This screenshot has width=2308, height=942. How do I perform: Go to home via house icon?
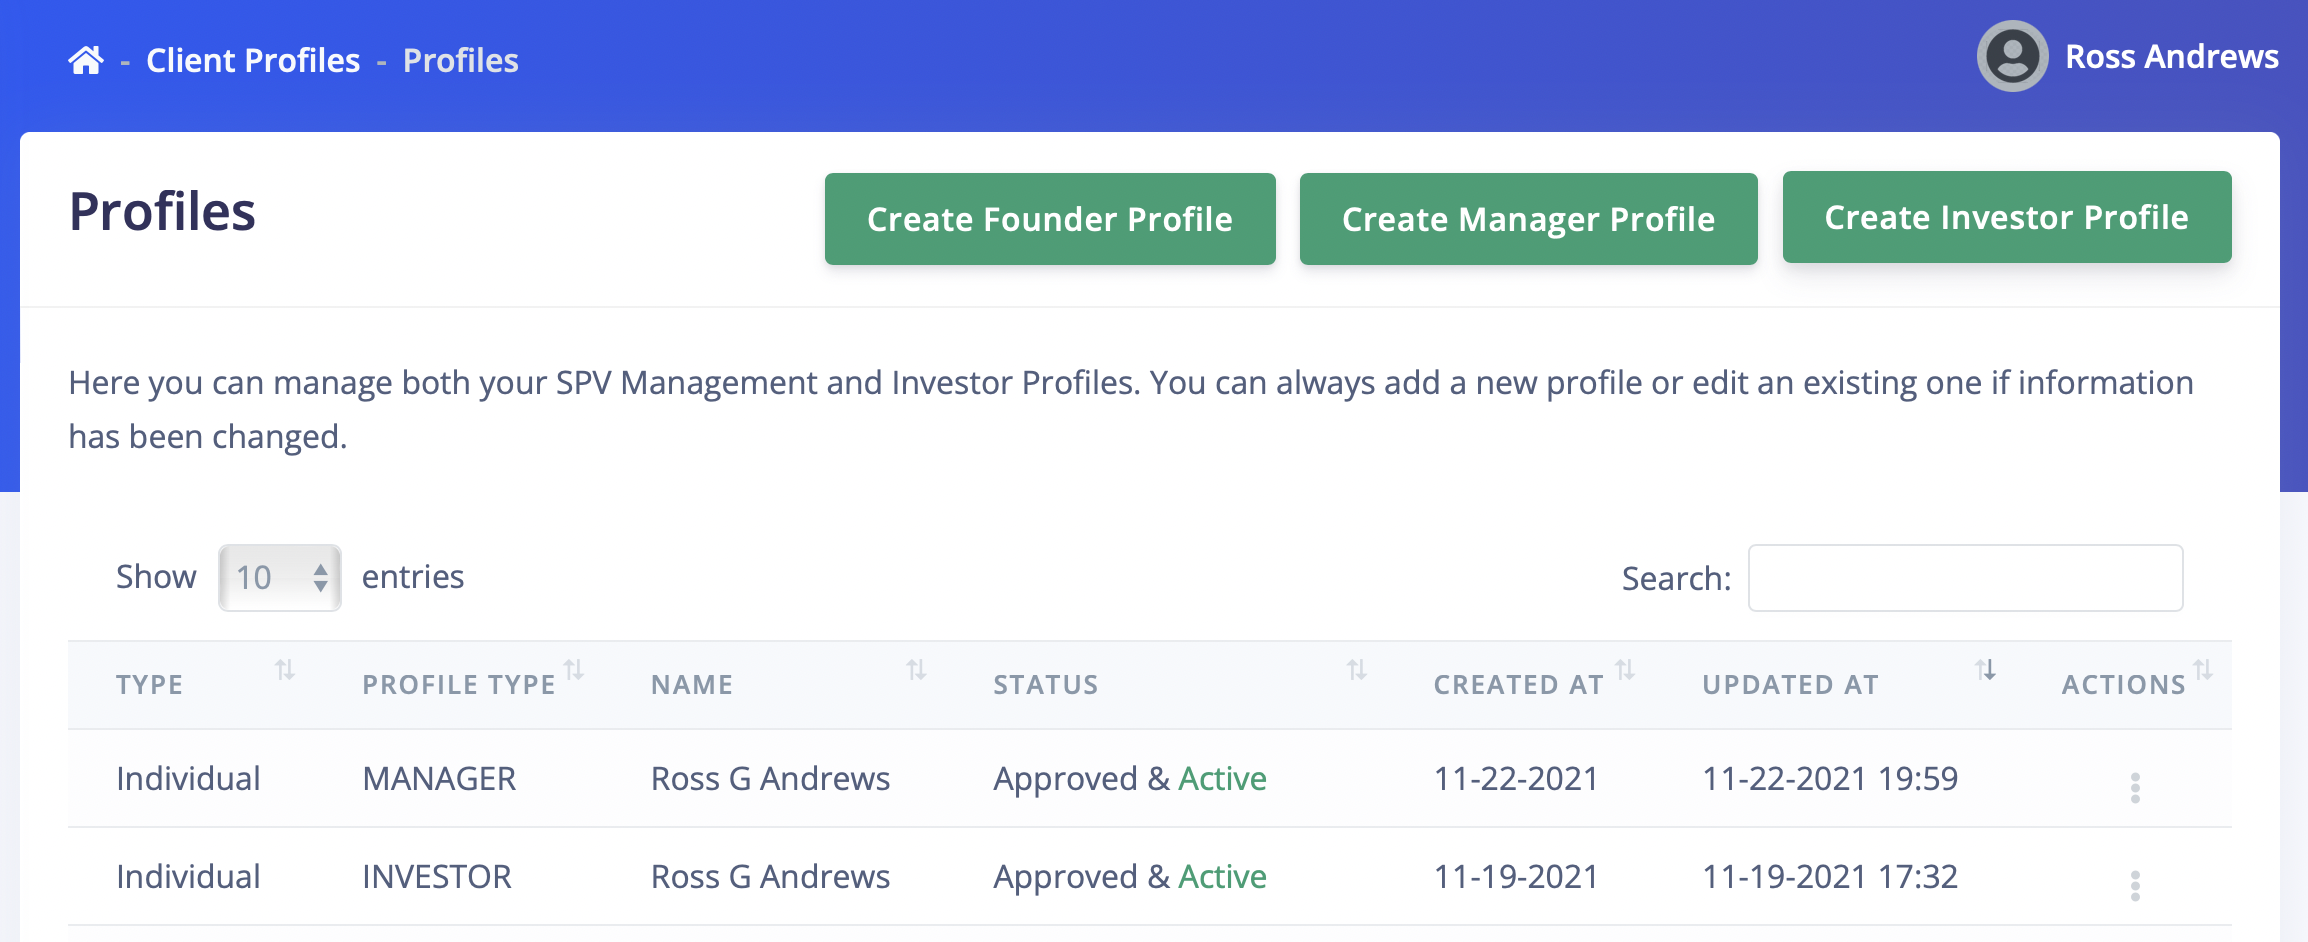pyautogui.click(x=86, y=61)
